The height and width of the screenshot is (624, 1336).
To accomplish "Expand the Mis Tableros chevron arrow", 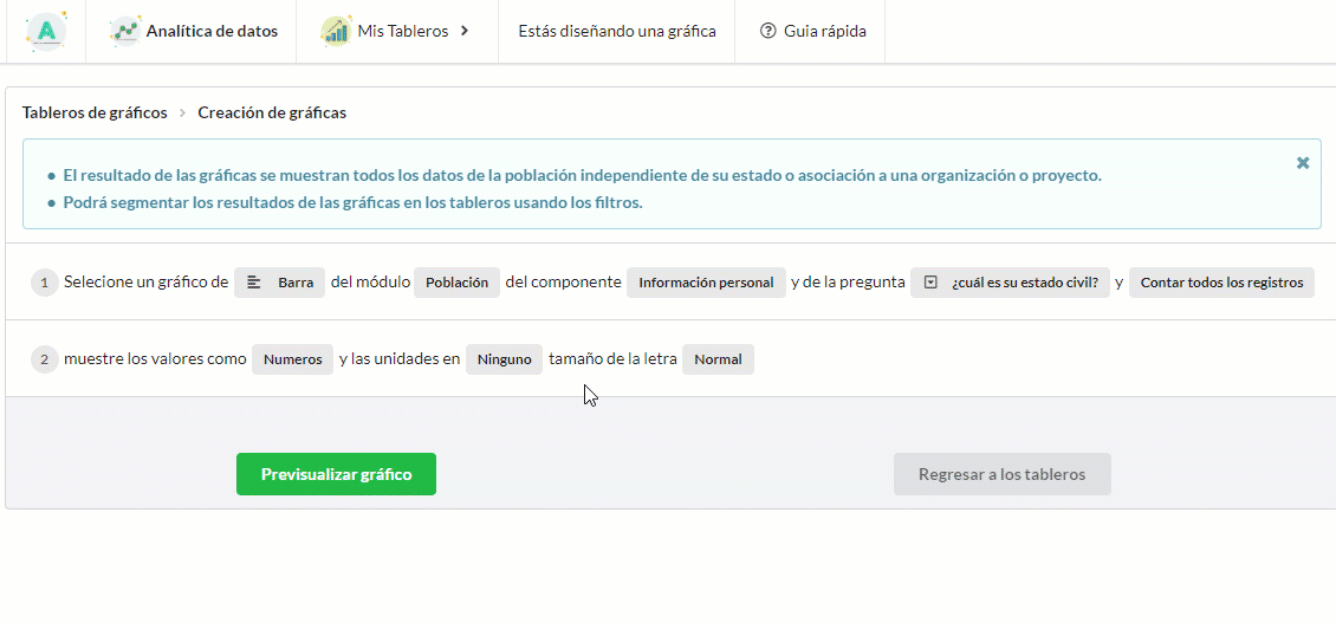I will pos(464,31).
